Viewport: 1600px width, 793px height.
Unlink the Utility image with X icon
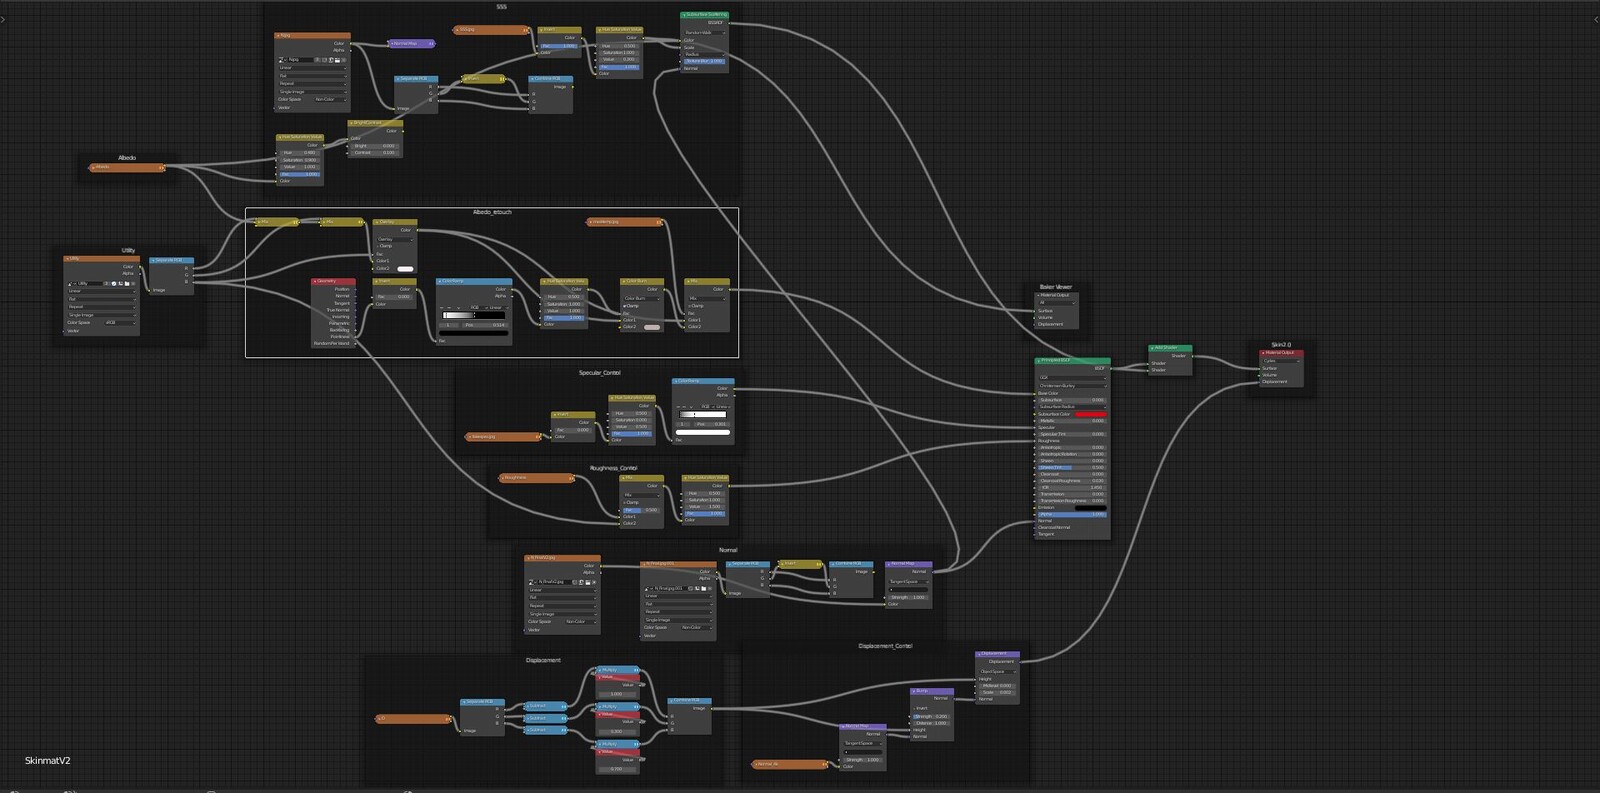pos(133,284)
